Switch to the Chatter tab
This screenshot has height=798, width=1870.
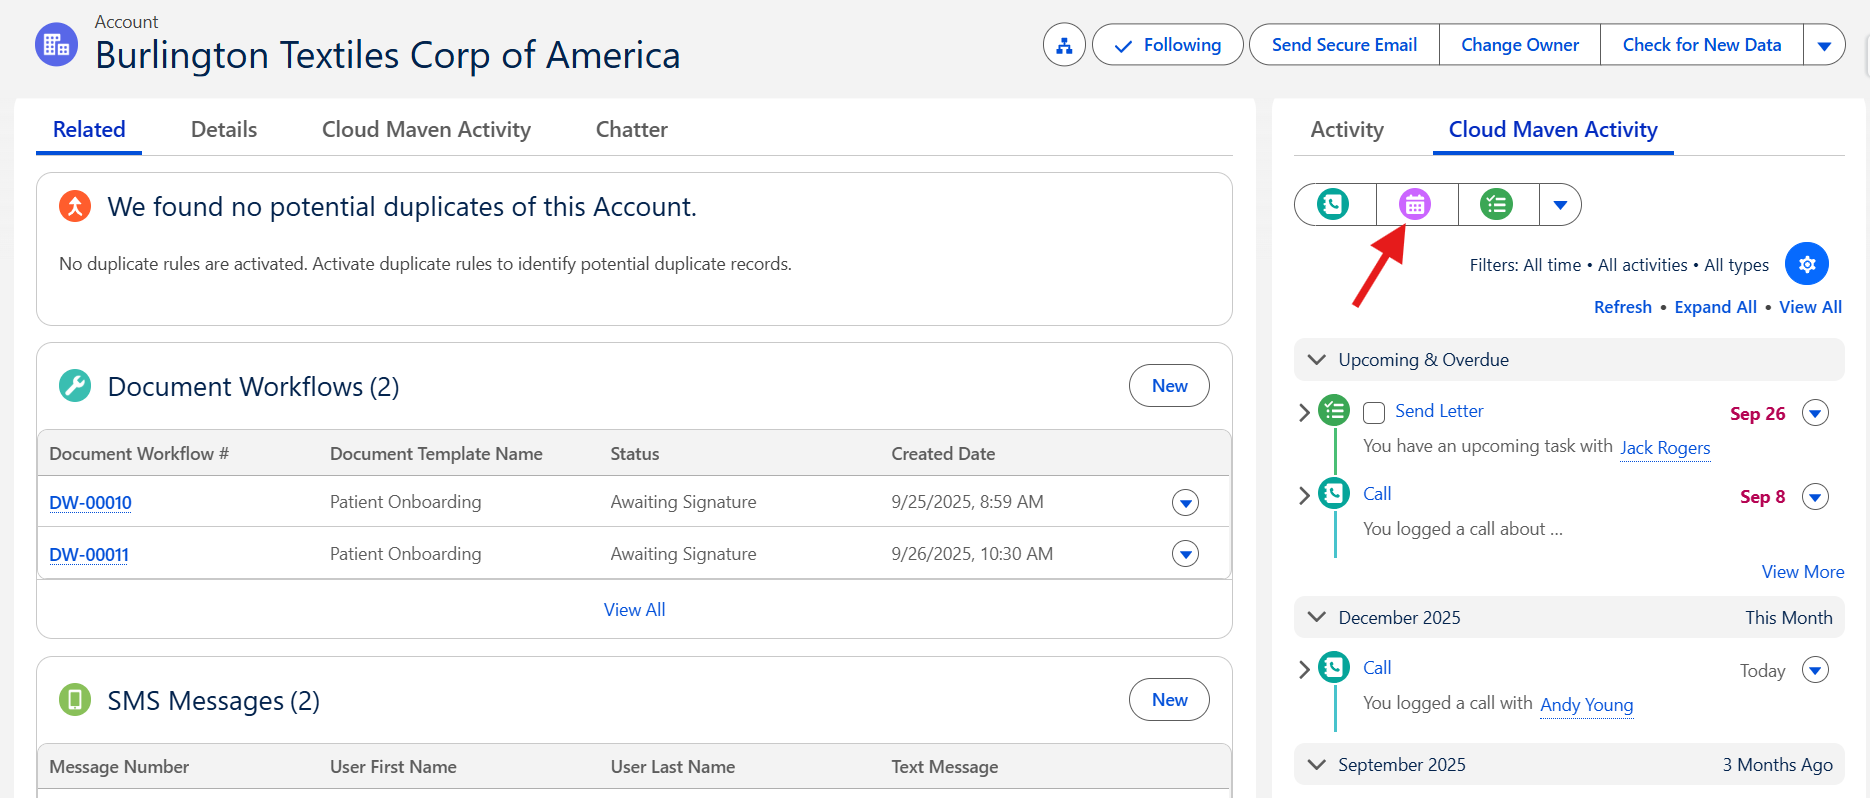click(x=632, y=130)
